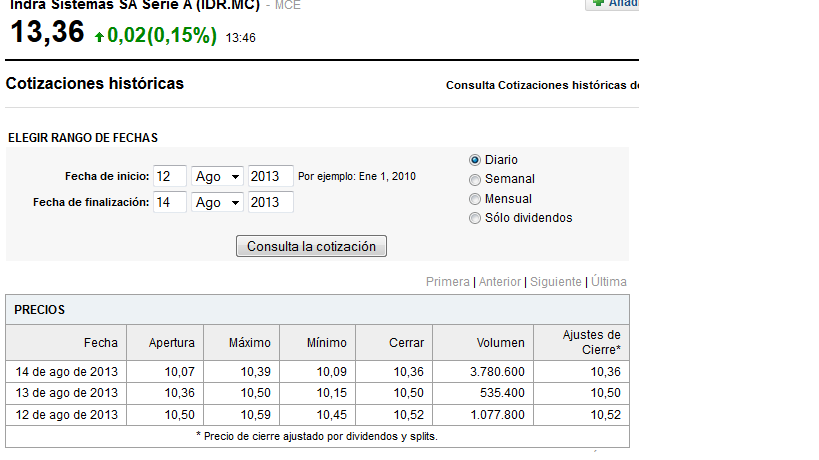Viewport: 819px width, 460px height.
Task: Select the Semanal radio button
Action: (x=474, y=180)
